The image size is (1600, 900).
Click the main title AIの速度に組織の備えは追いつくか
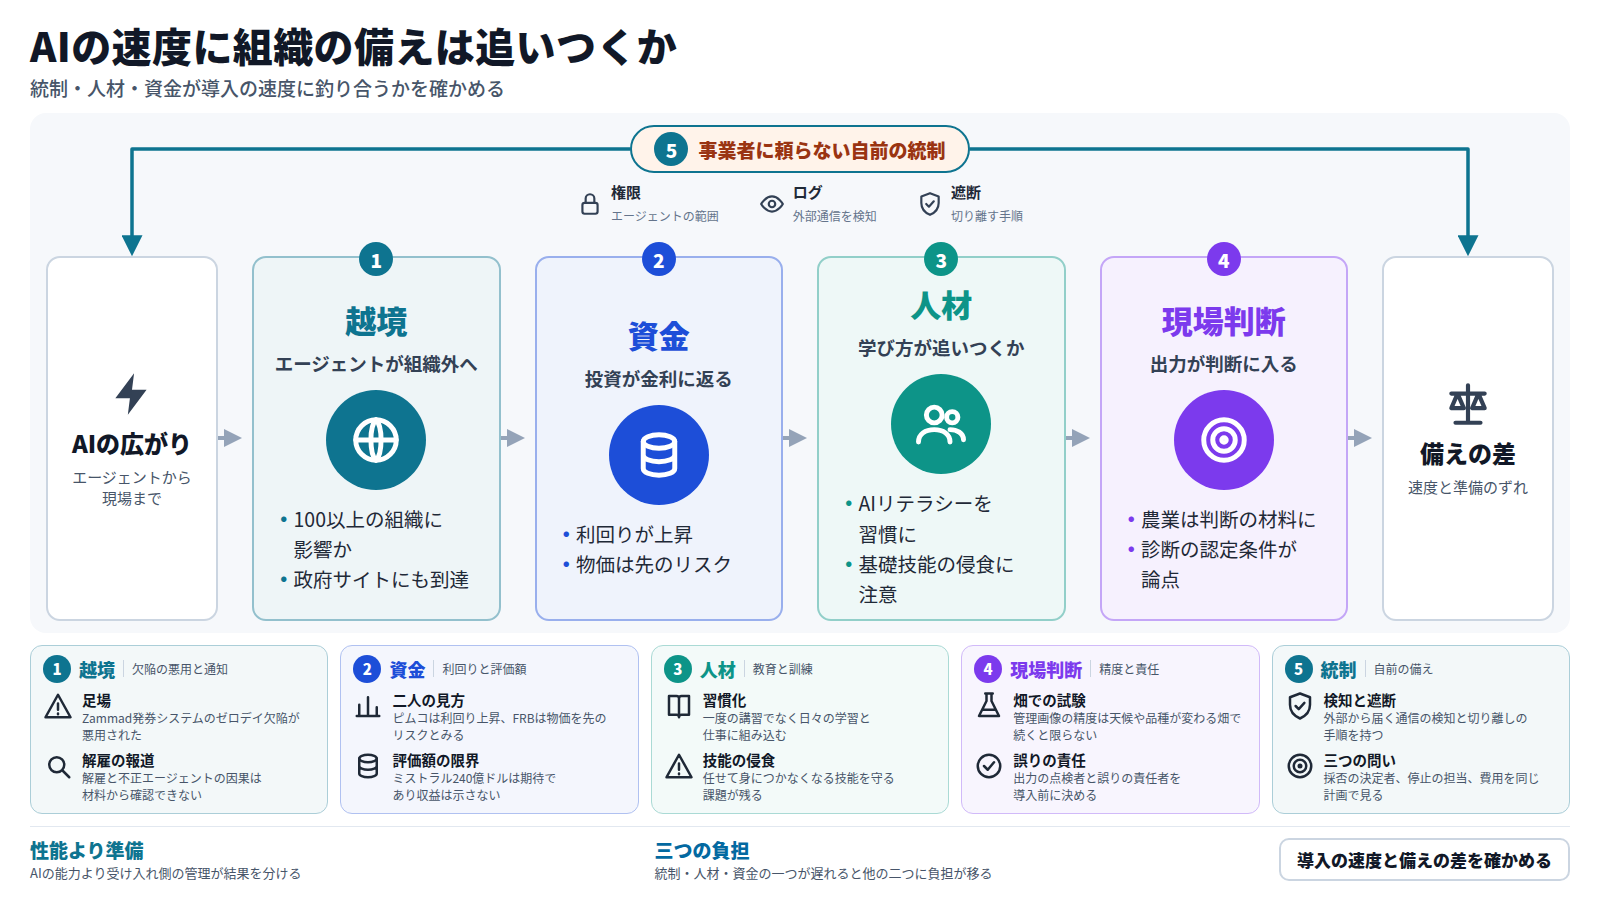[354, 47]
